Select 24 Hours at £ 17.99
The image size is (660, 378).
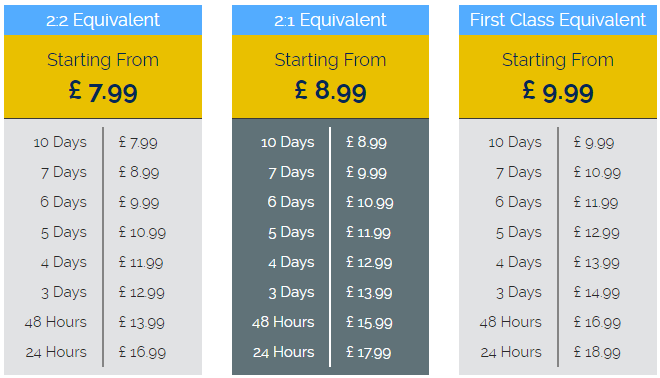[x=283, y=352]
